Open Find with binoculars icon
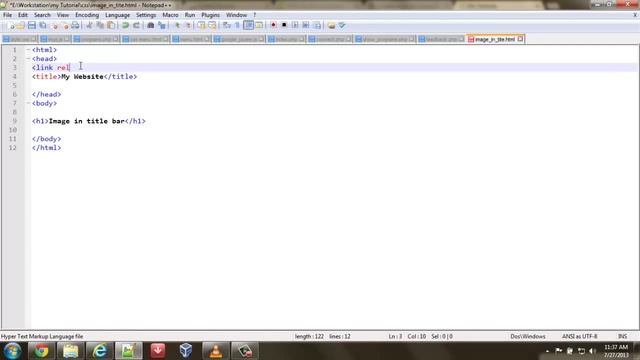 coord(151,25)
